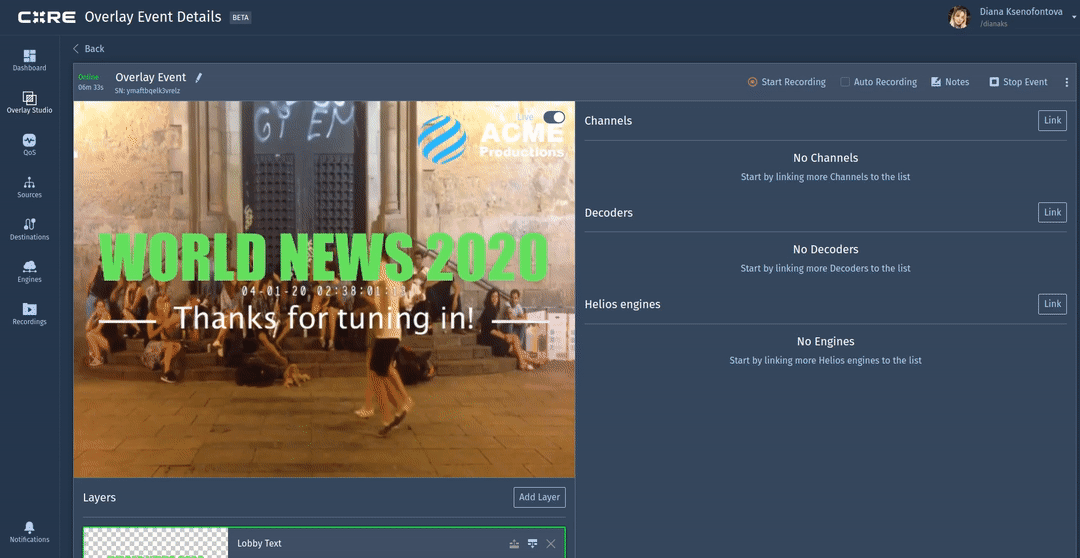Navigate to Engines in the sidebar
The image size is (1080, 558).
(x=29, y=271)
